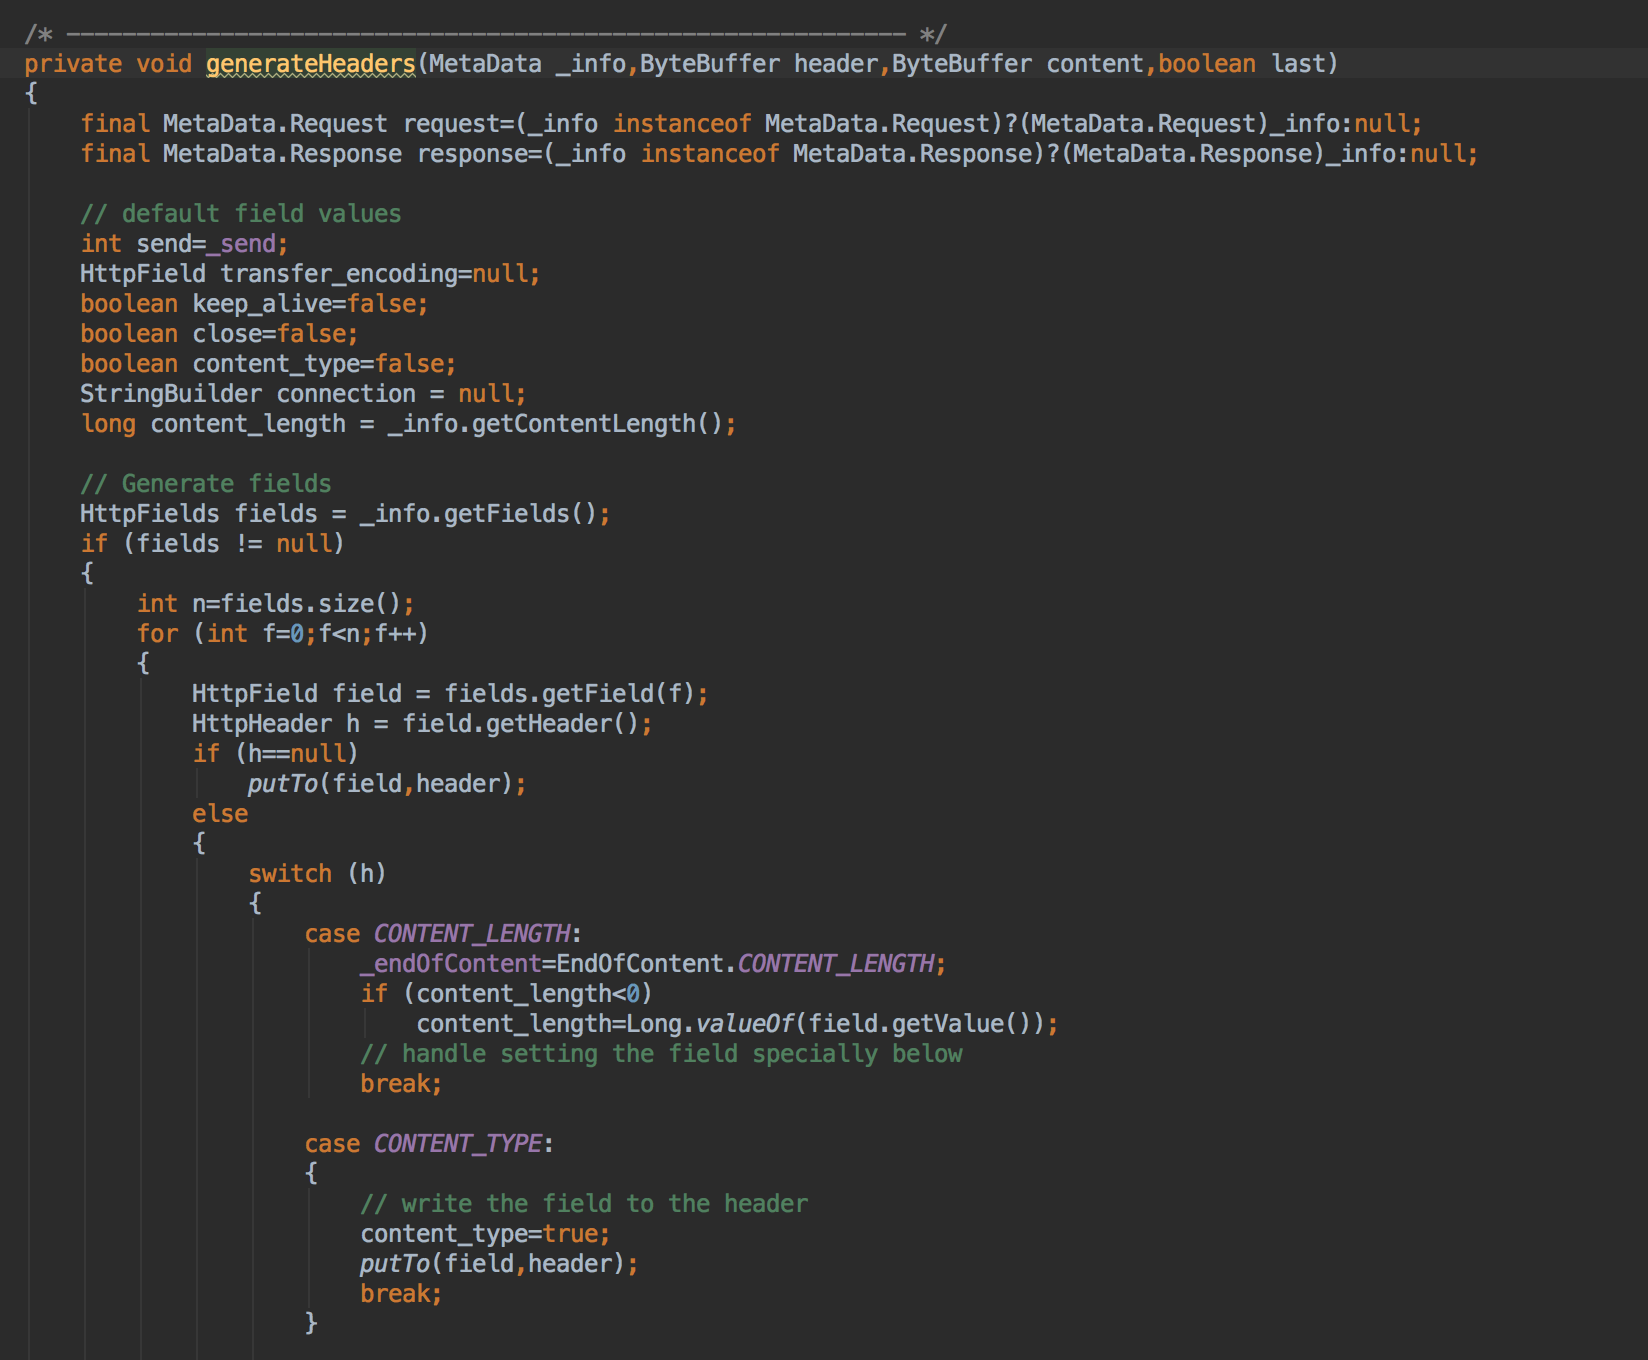
Task: Place cursor on 'boolean last' parameter
Action: 1240,64
